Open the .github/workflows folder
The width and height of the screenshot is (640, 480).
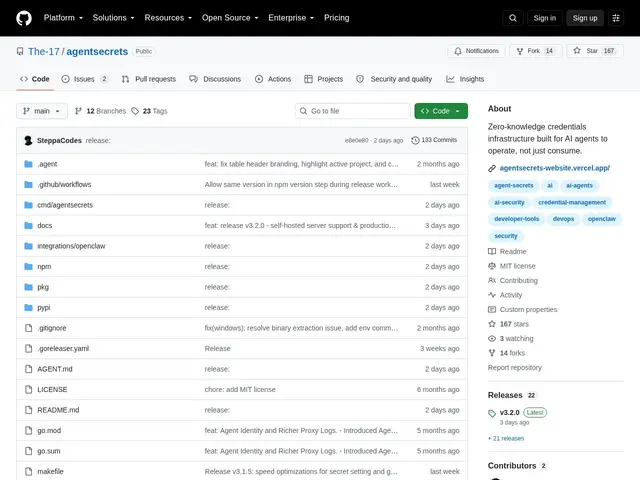(64, 184)
